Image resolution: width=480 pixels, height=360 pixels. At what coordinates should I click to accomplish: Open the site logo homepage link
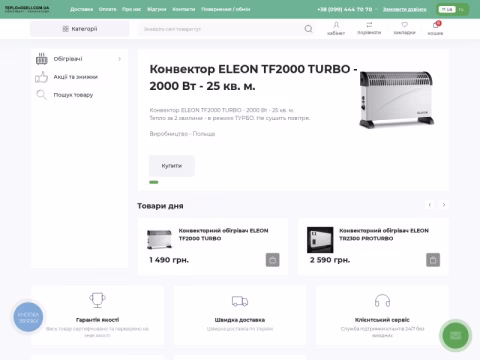[x=27, y=9]
